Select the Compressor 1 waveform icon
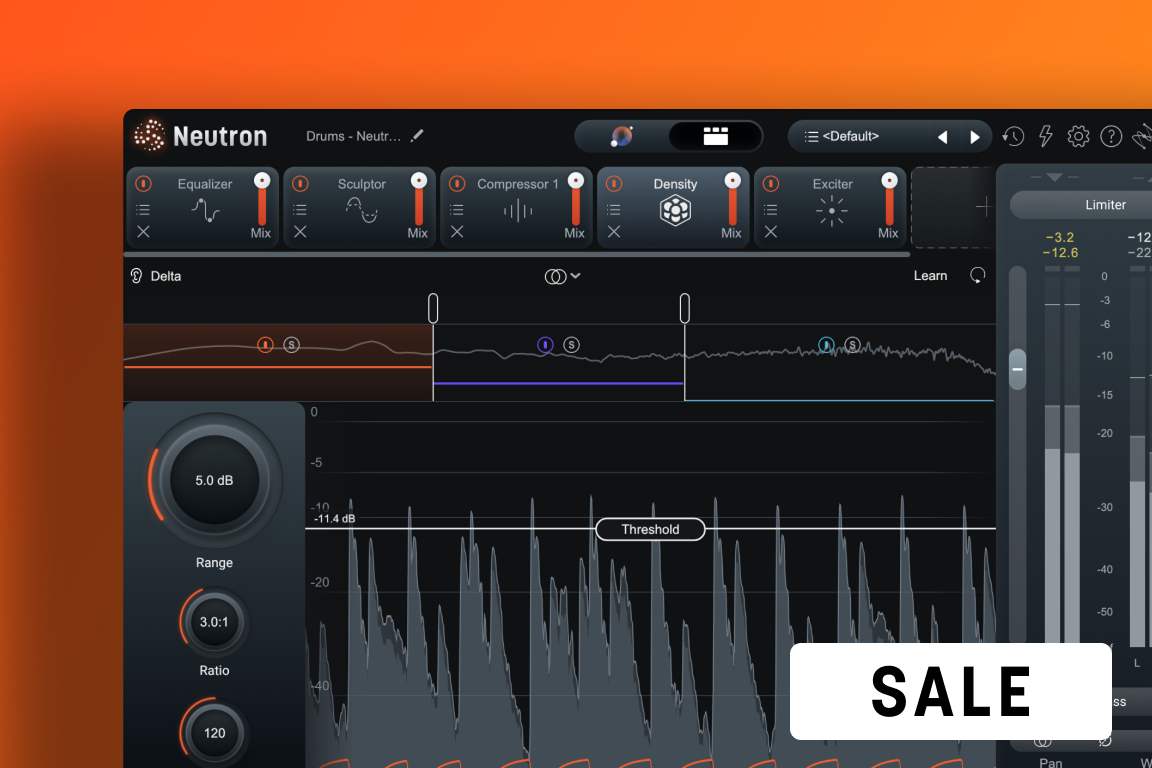 [x=518, y=211]
